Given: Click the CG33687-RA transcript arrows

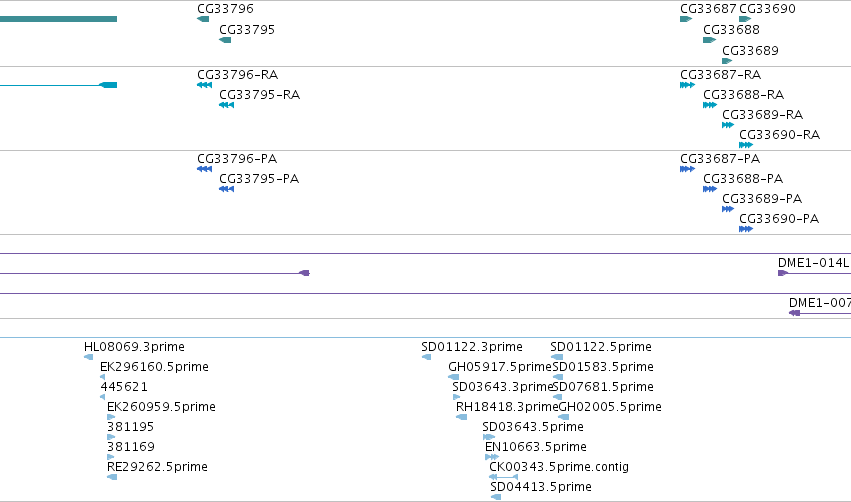Looking at the screenshot, I should click(687, 85).
